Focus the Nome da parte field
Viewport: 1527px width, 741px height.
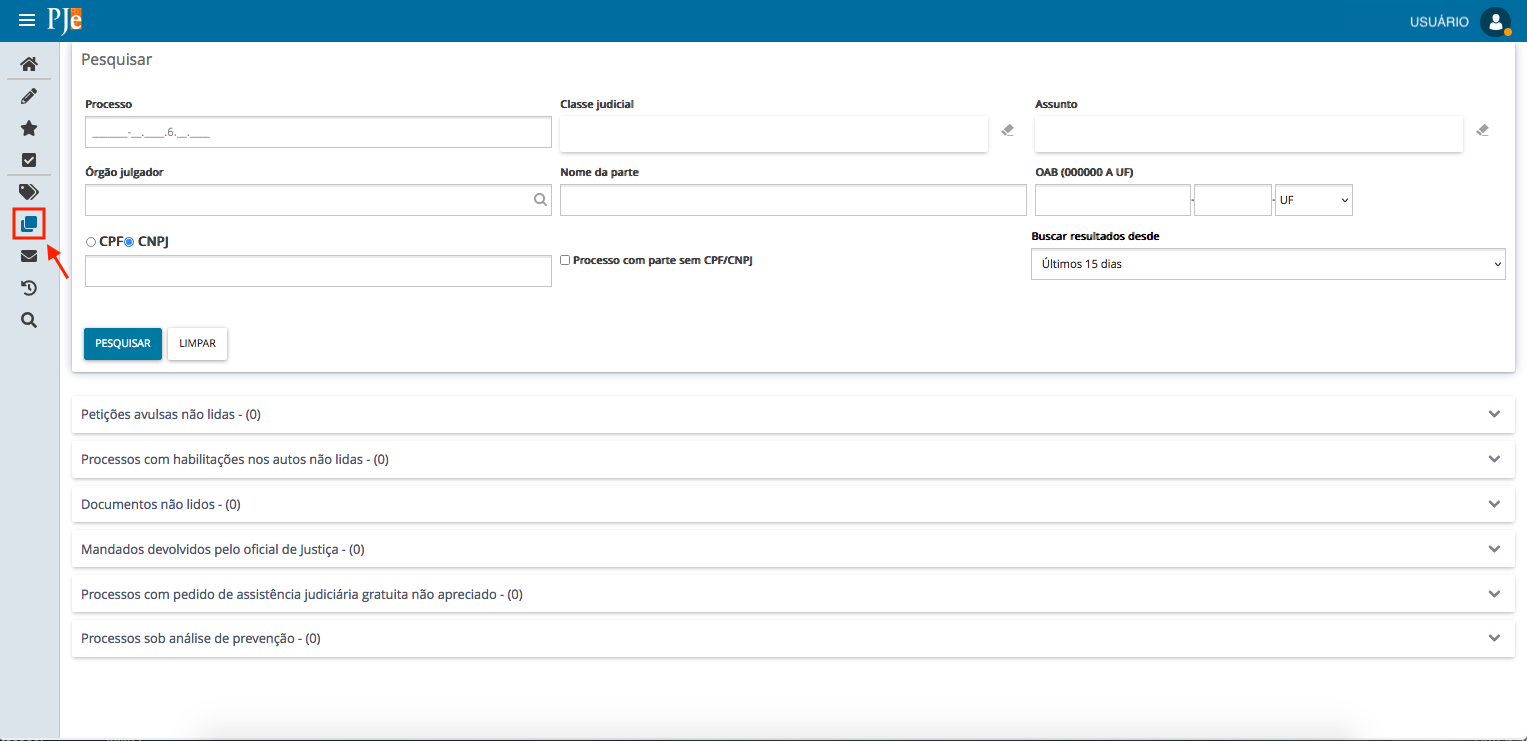tap(793, 200)
